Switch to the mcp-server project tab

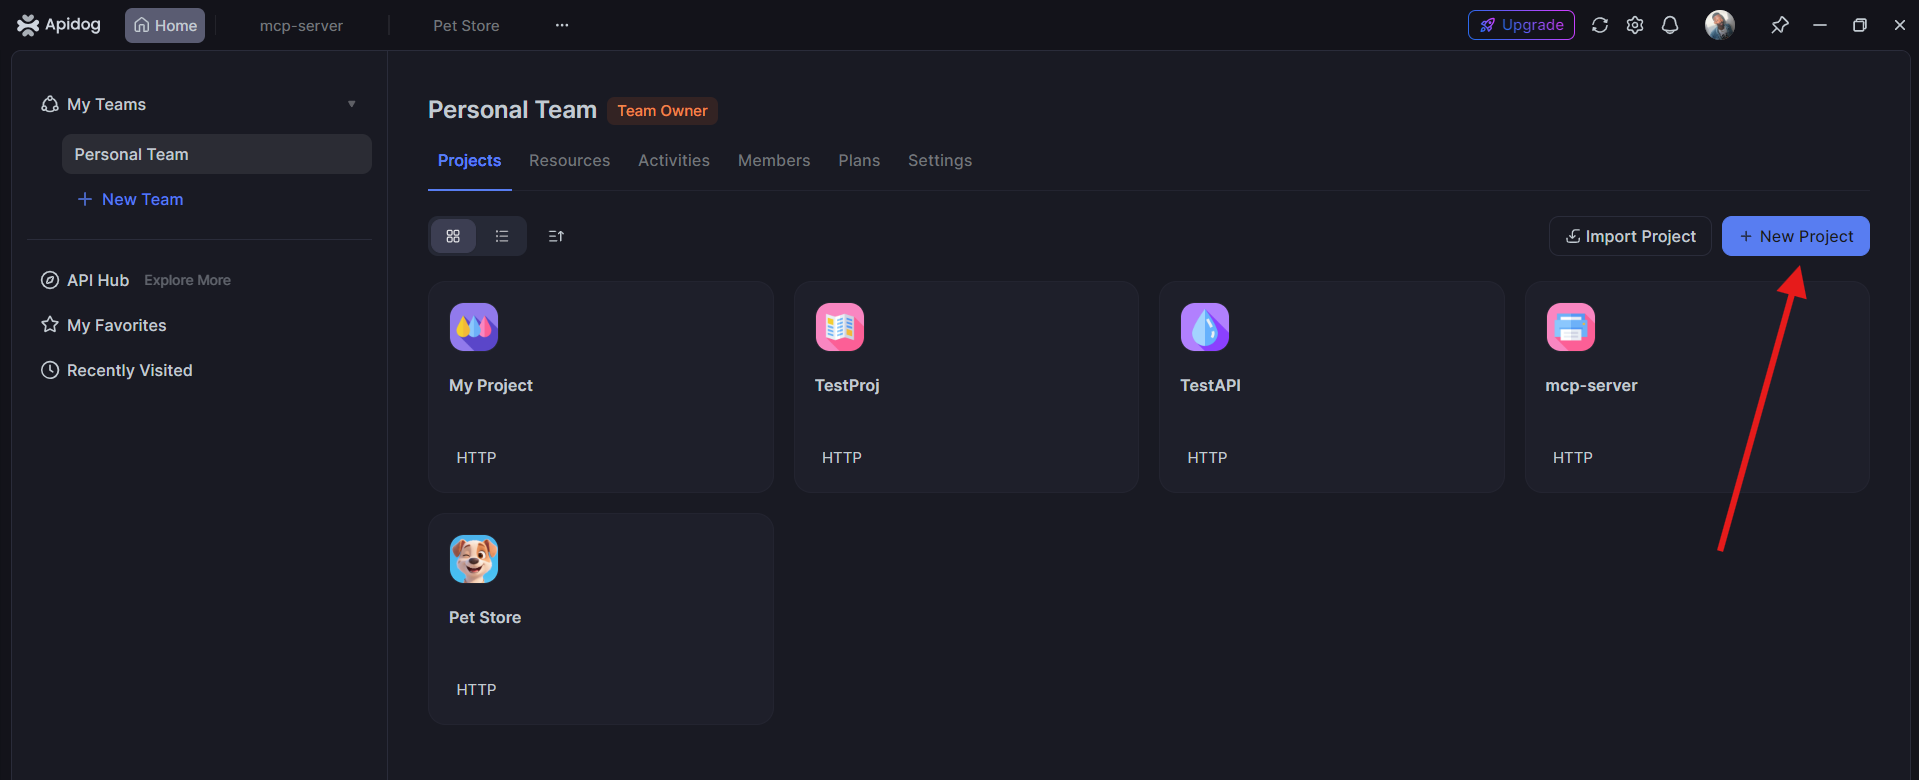click(301, 25)
